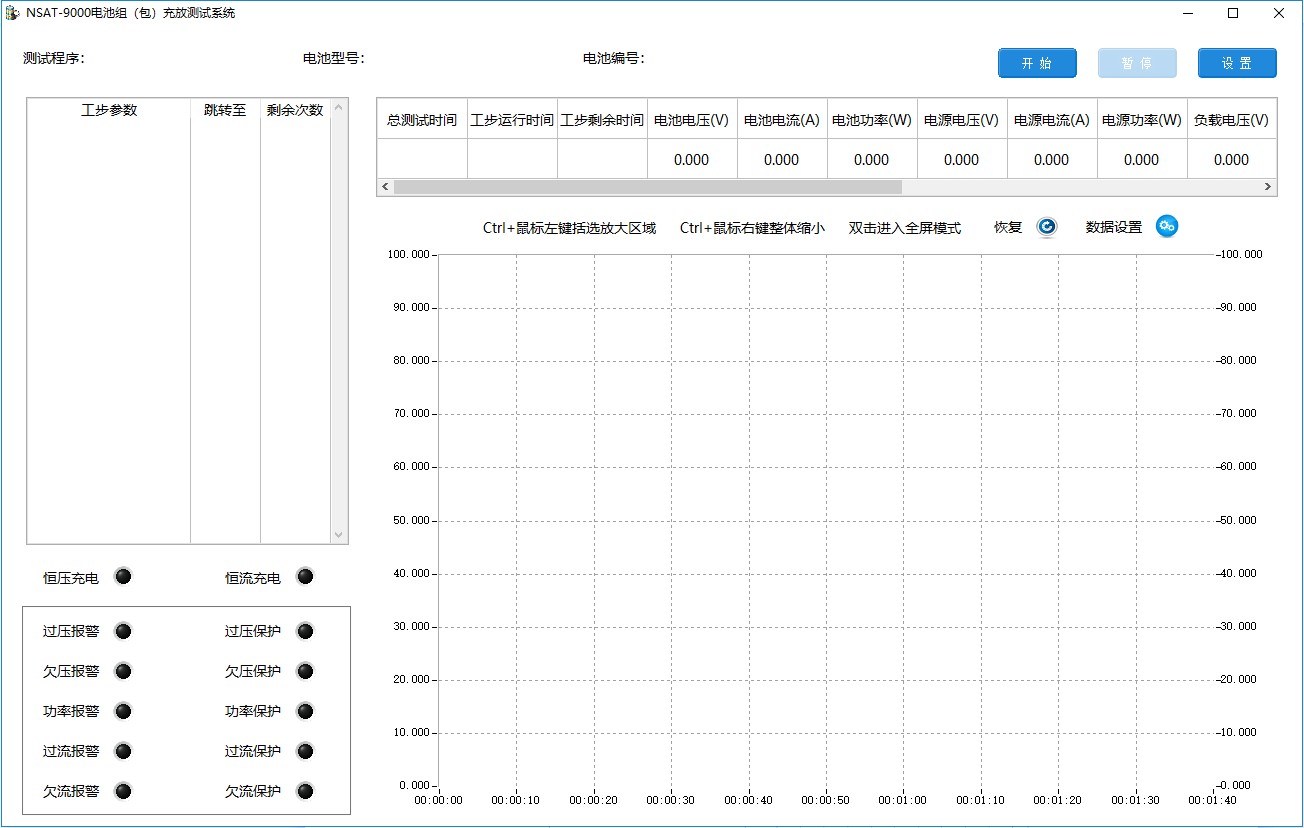The width and height of the screenshot is (1304, 828).
Task: Click left arrow of data table scrollbar
Action: (x=385, y=187)
